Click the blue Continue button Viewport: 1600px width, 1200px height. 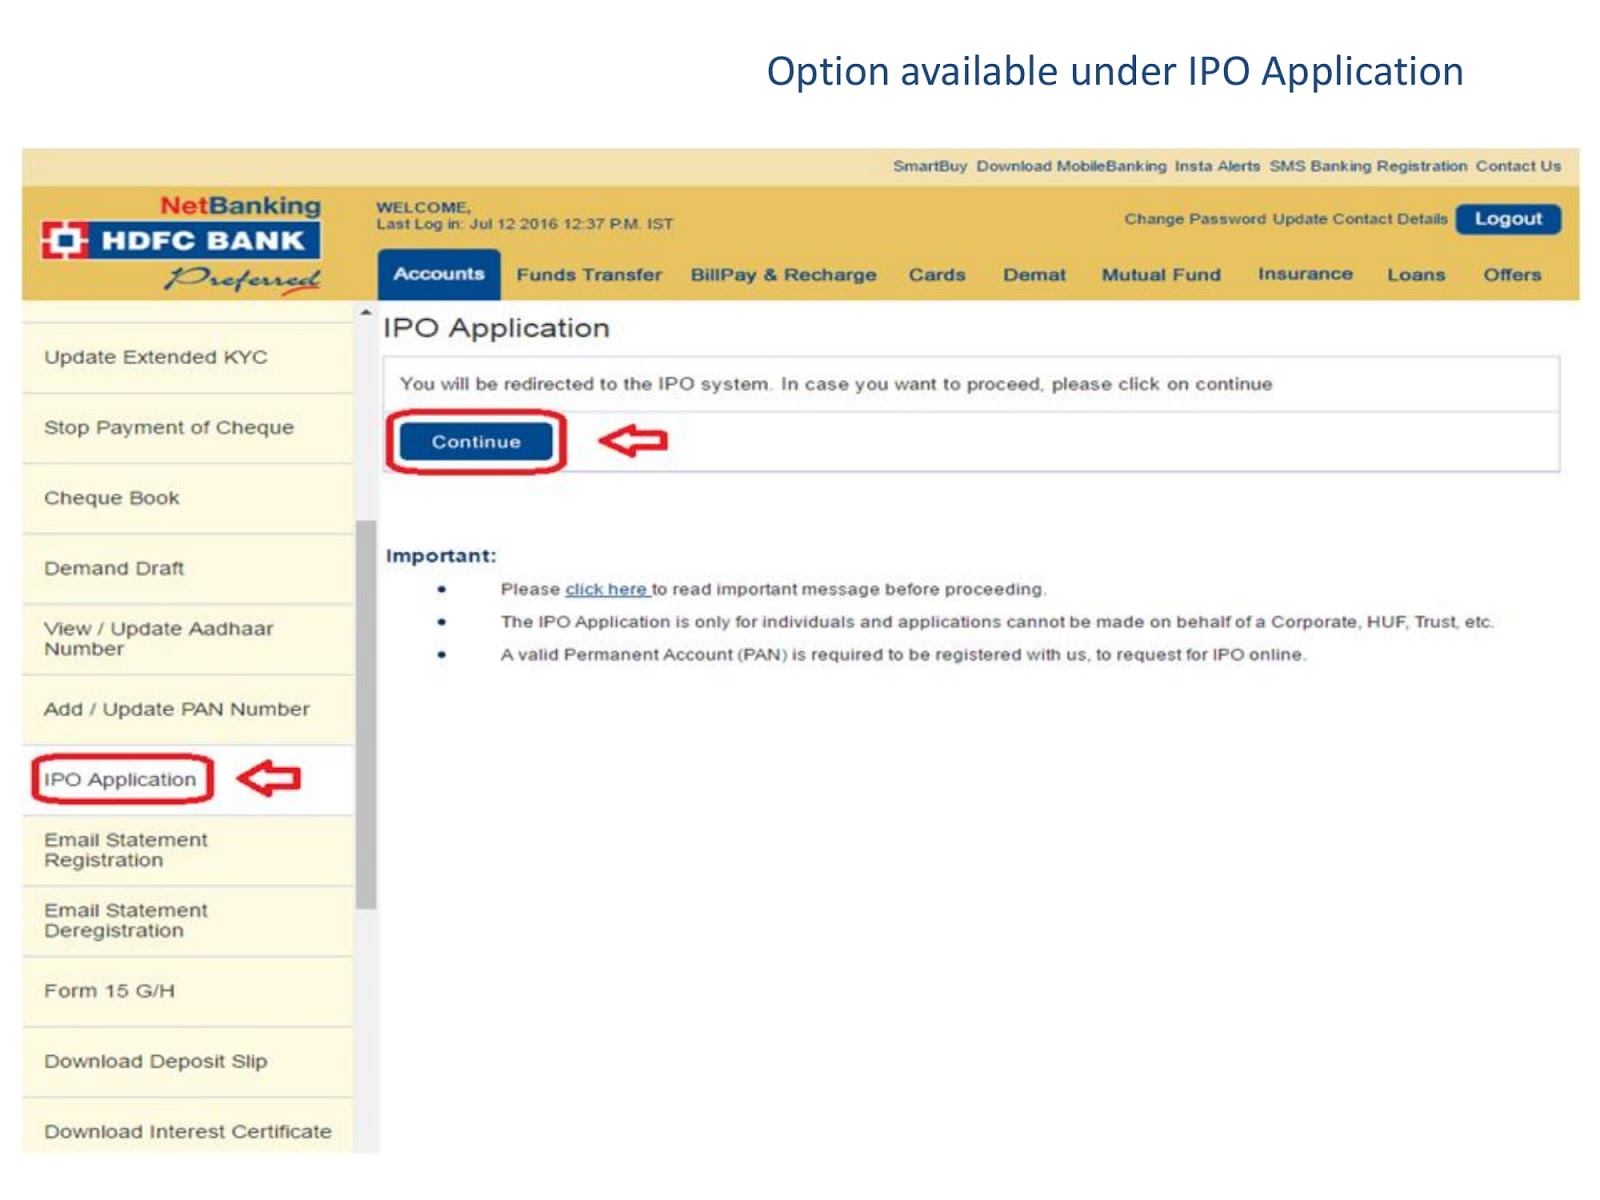click(476, 442)
